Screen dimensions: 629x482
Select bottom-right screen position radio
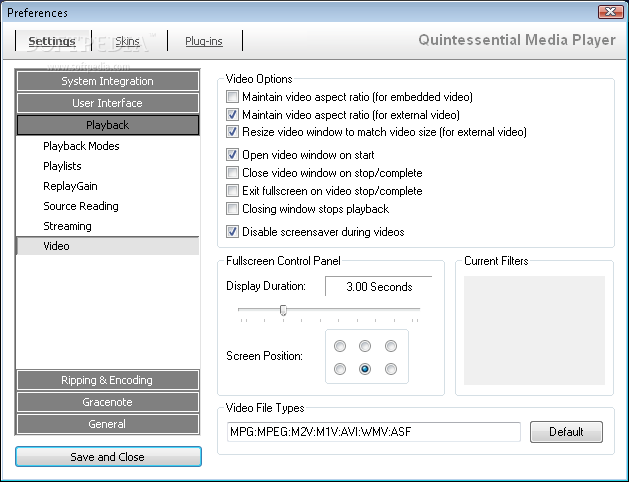point(391,369)
